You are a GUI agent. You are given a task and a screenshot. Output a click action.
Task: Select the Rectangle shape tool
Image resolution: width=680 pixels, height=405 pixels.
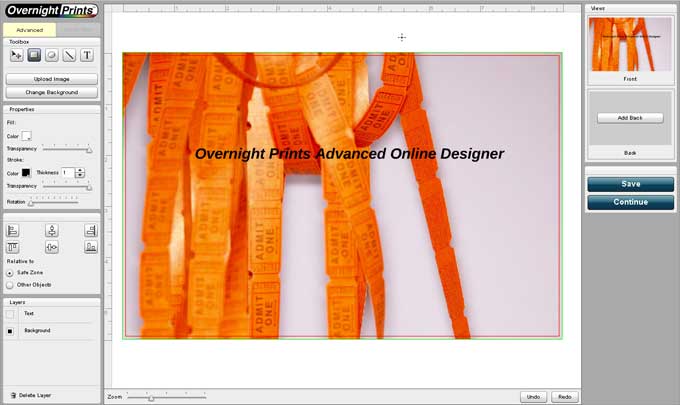34,55
